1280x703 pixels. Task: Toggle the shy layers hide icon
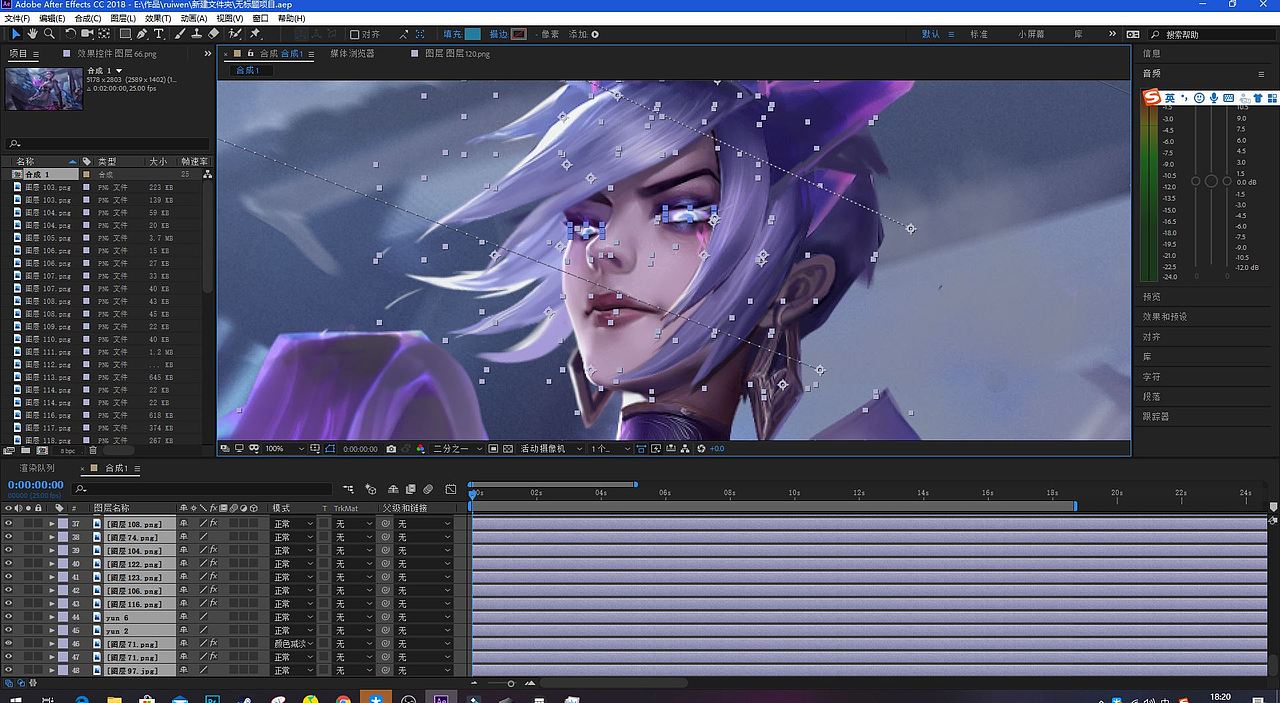click(x=393, y=489)
